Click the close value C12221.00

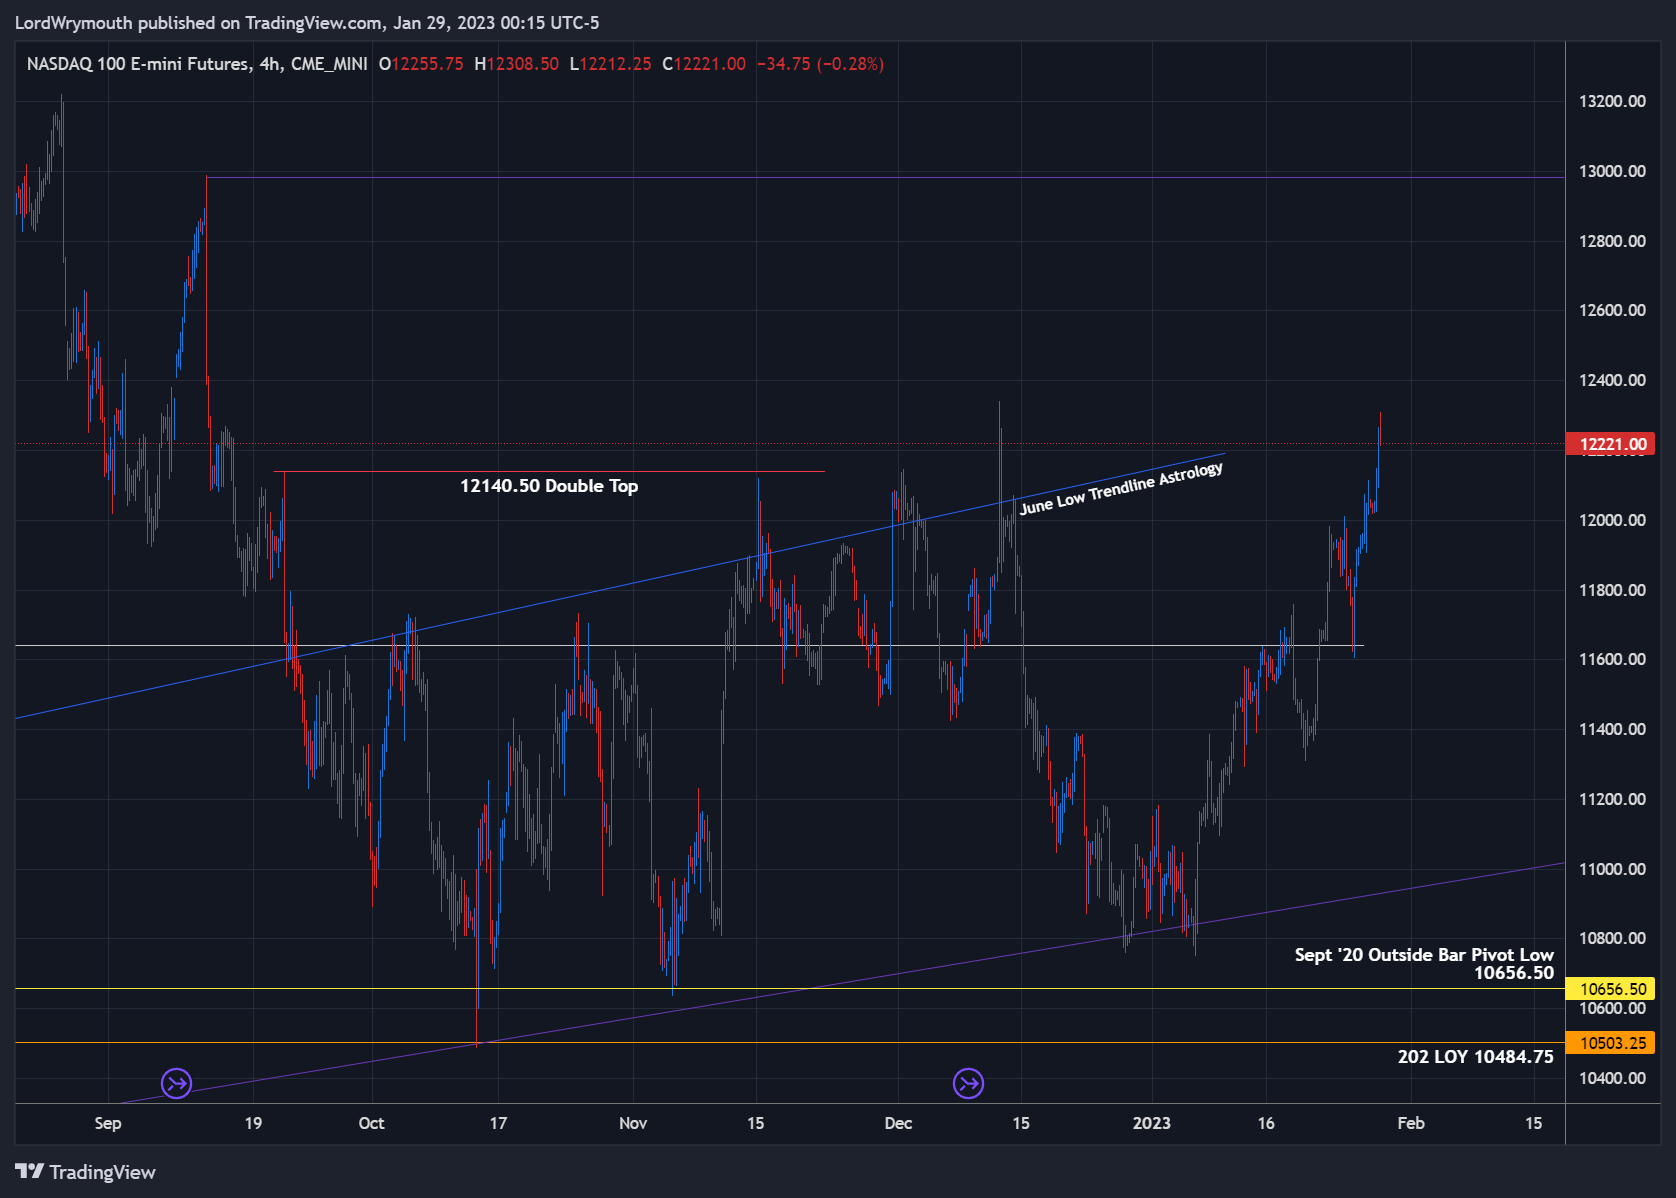704,64
